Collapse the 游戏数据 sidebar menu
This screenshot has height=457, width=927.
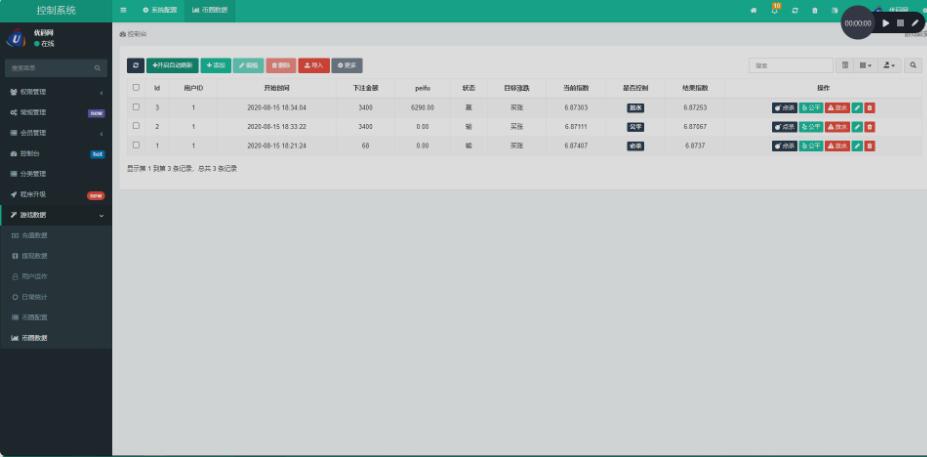[x=56, y=215]
